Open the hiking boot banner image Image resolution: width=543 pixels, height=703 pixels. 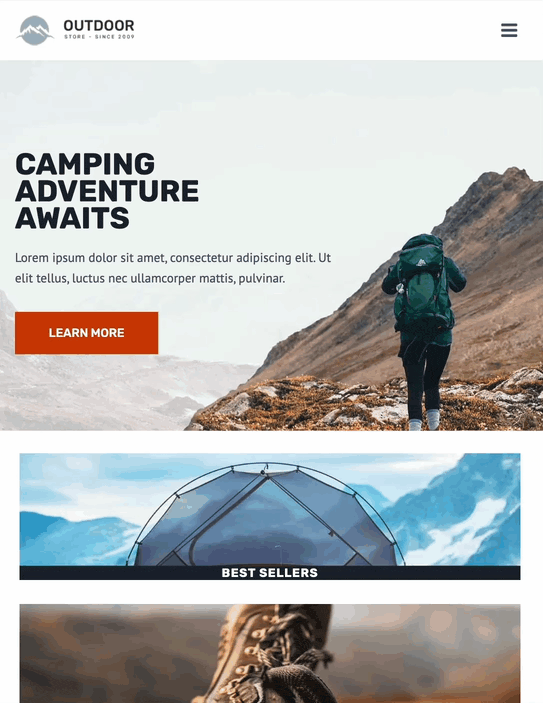(270, 654)
